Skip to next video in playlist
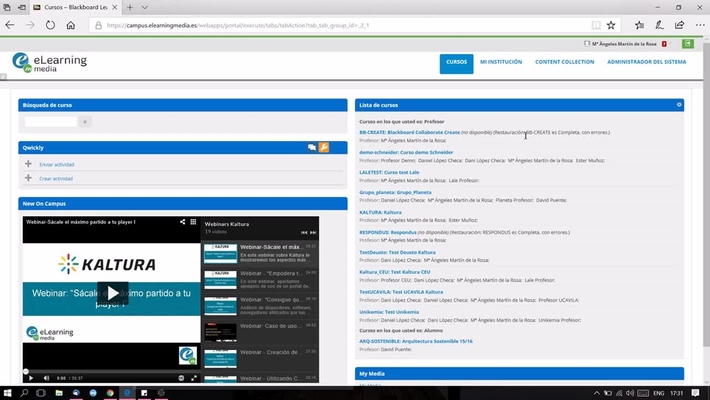This screenshot has width=710, height=400. pyautogui.click(x=313, y=232)
